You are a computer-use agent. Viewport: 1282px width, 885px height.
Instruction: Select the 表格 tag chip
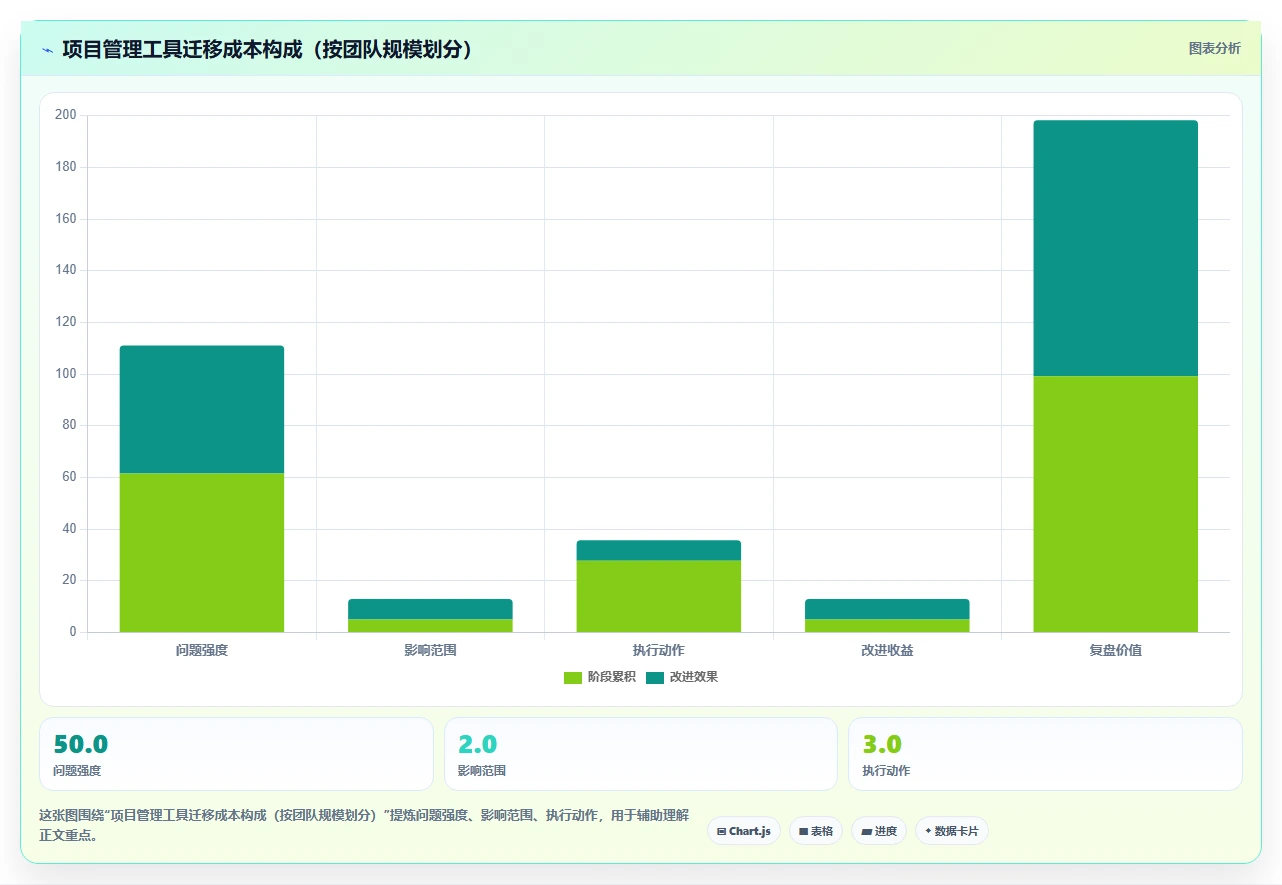[816, 831]
